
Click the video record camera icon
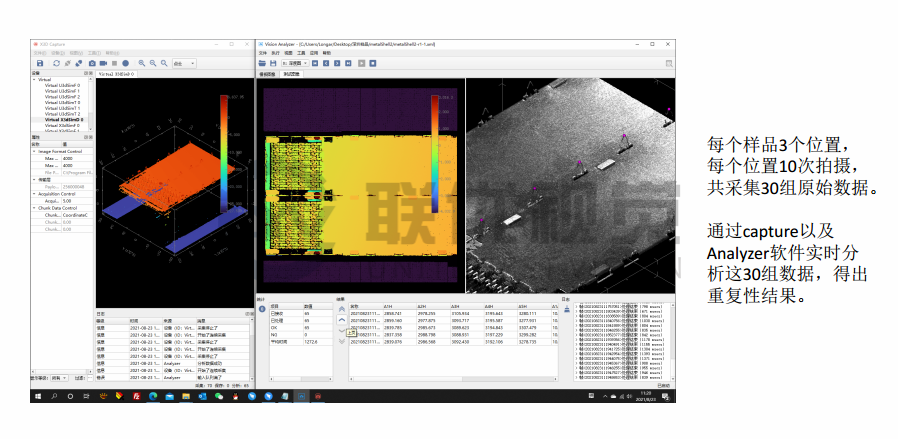102,63
